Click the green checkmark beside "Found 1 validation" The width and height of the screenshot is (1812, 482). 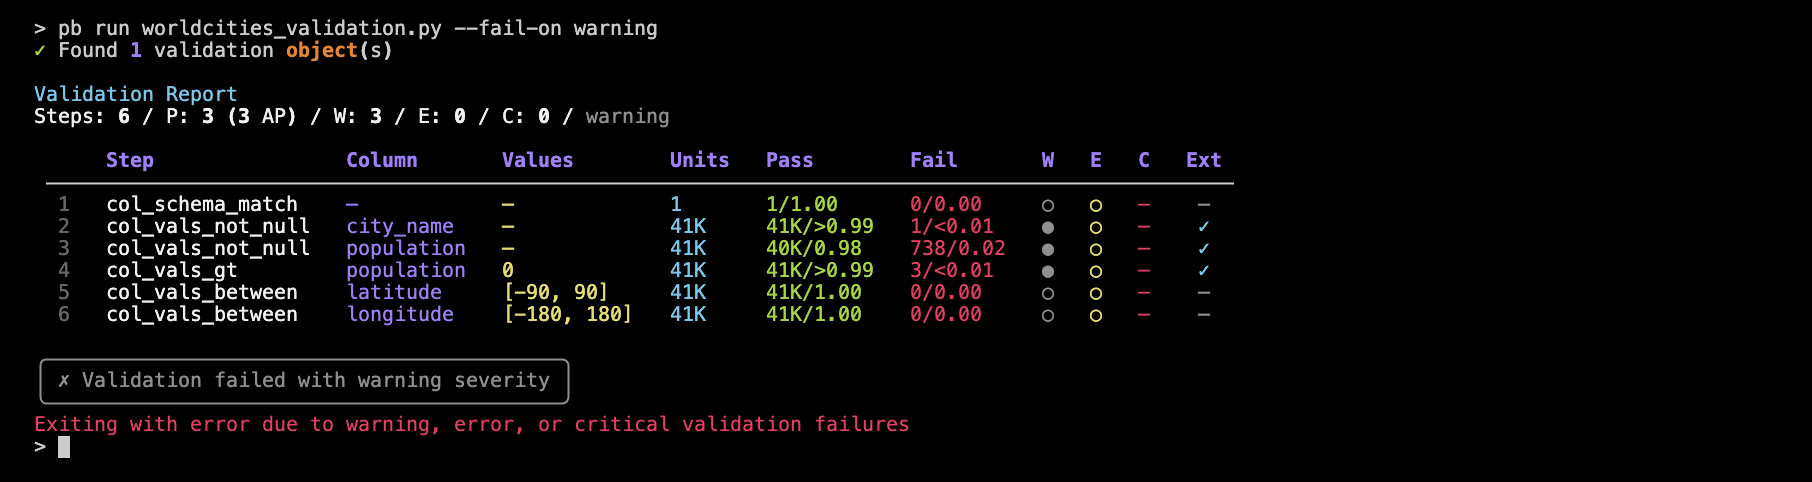(40, 51)
